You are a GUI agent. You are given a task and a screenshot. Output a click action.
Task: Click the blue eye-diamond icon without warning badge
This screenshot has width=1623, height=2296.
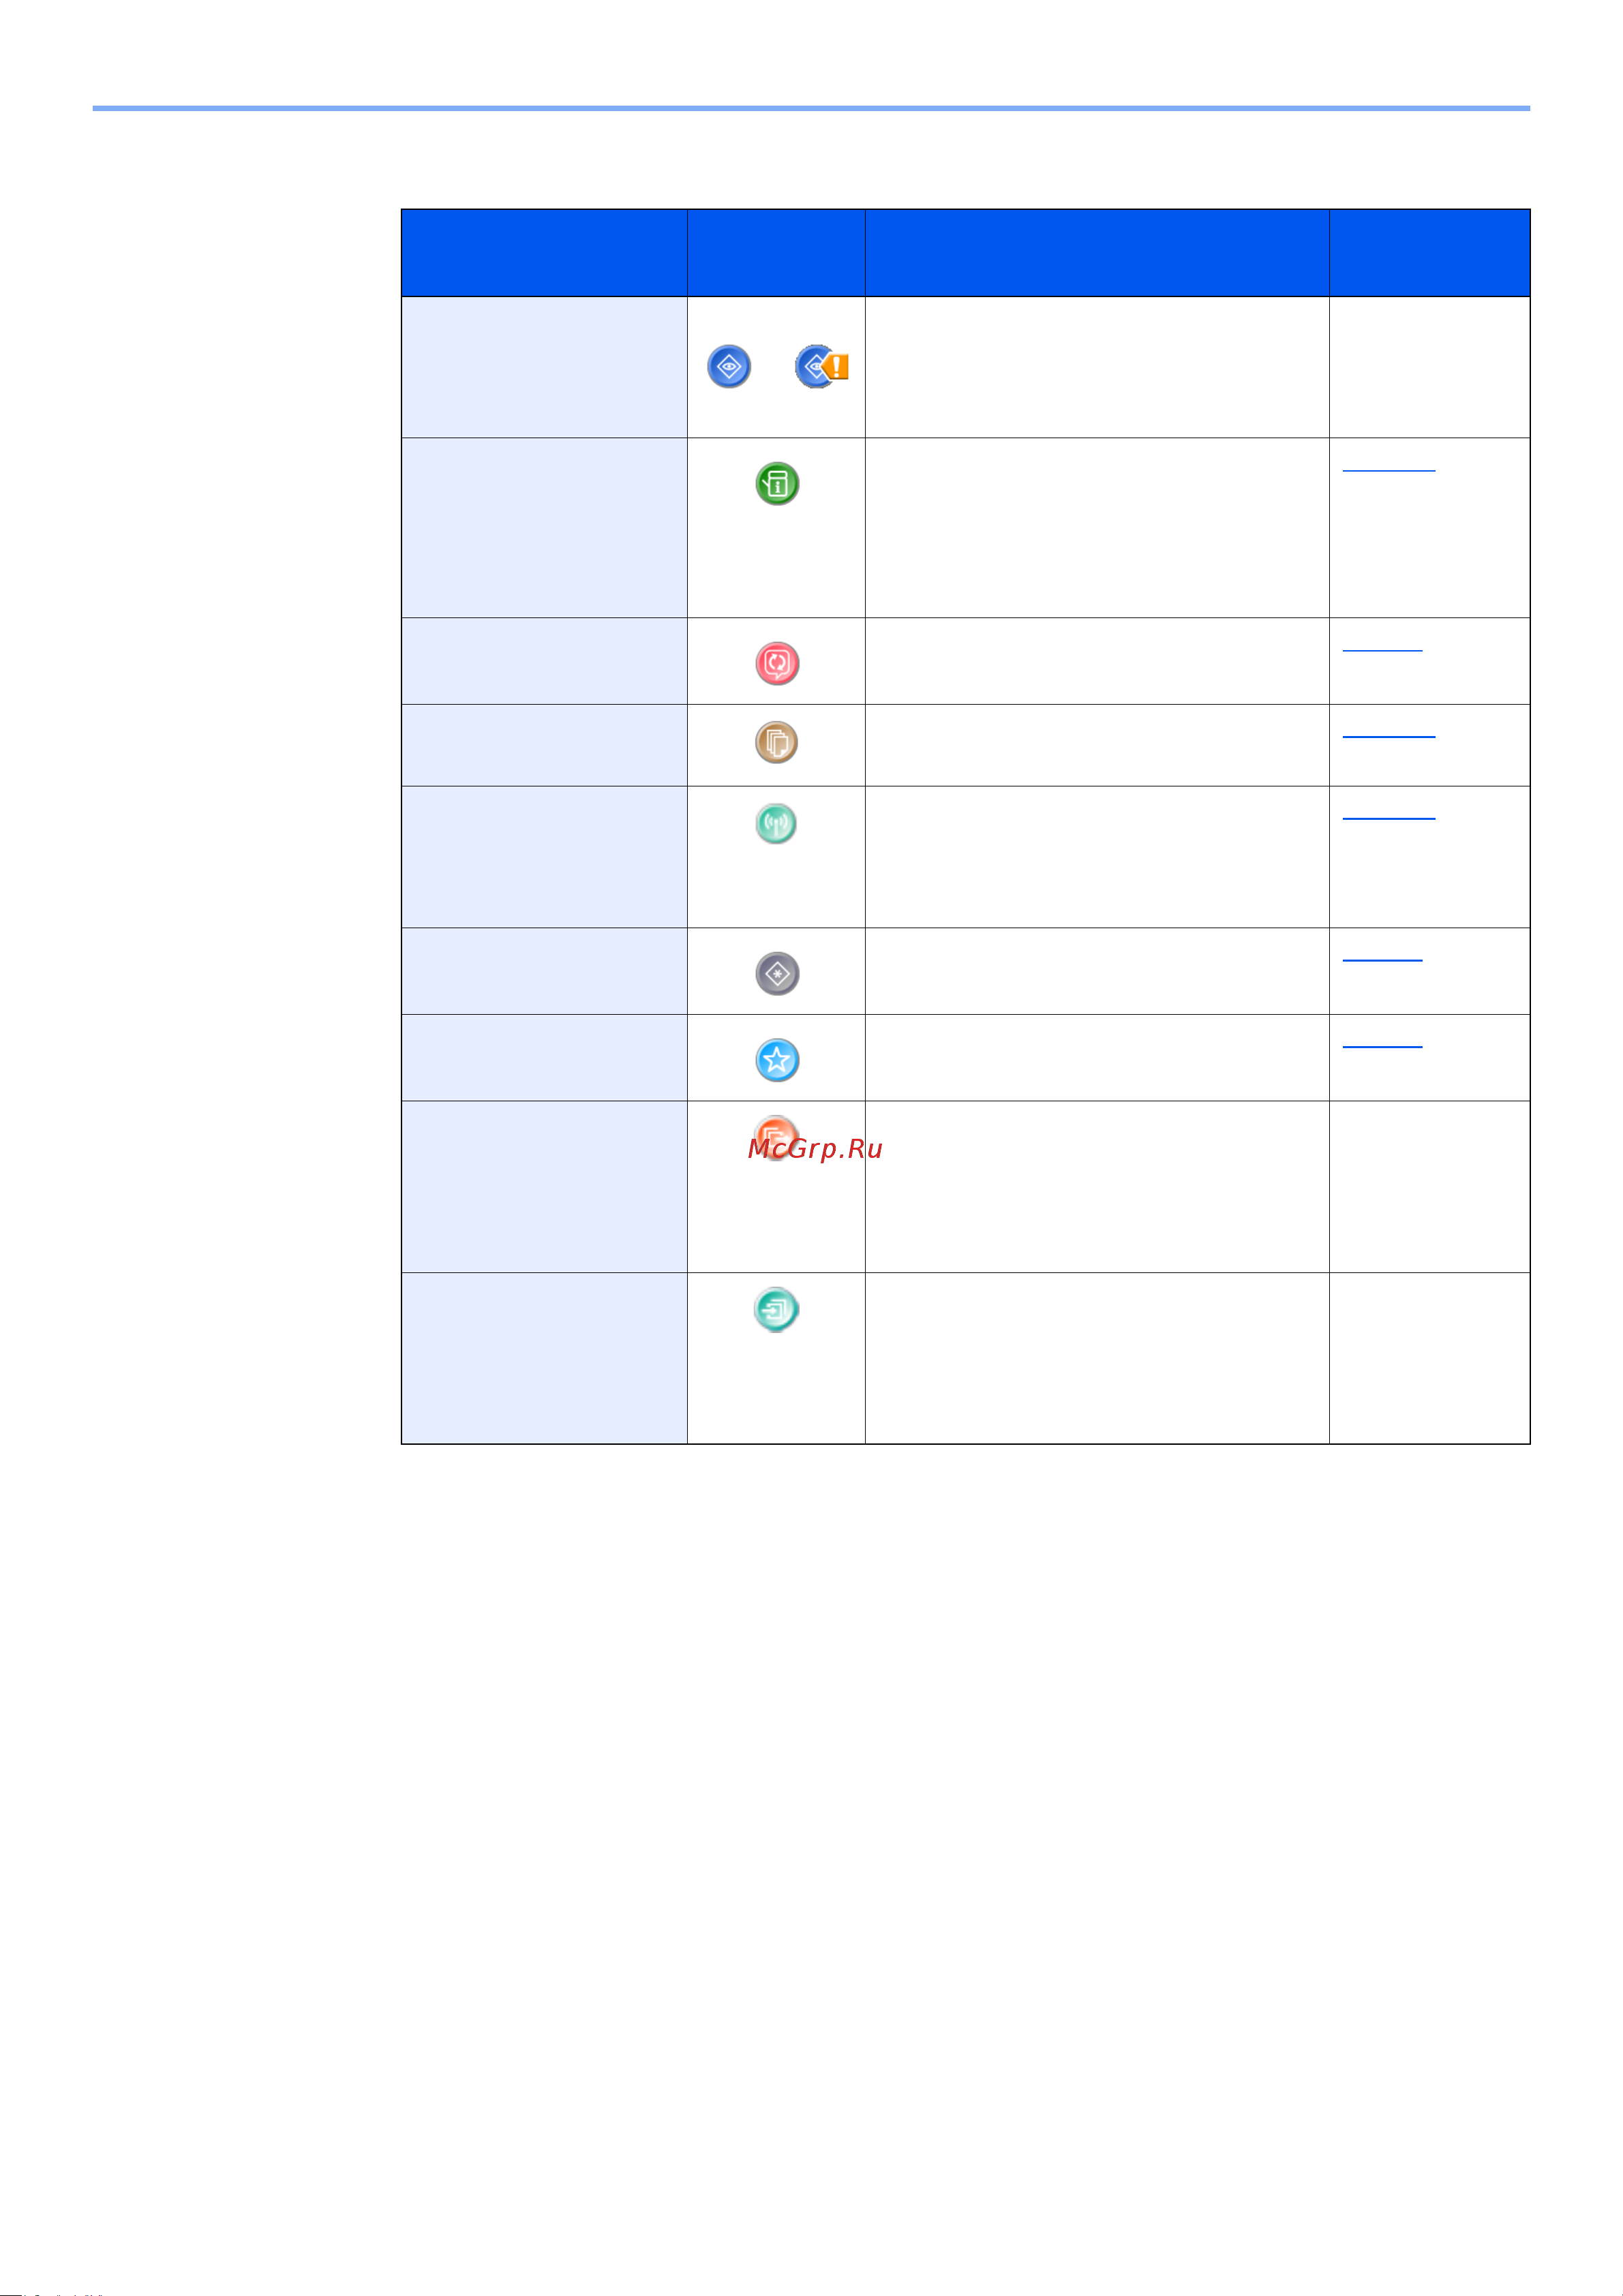tap(728, 367)
